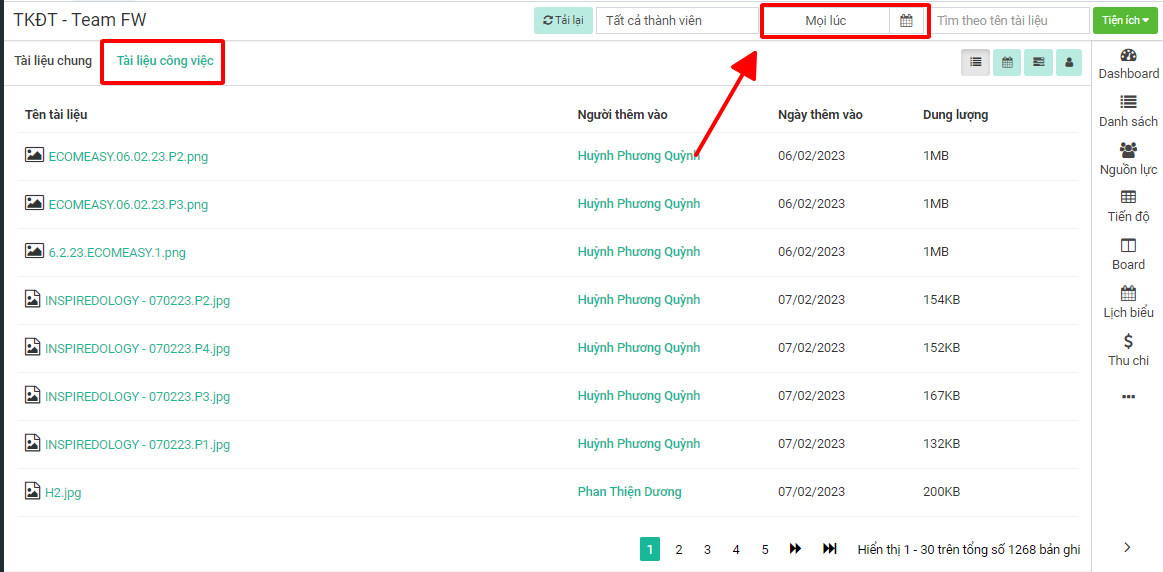Select the Tài liệu công việc tab
1163x572 pixels.
pos(165,61)
